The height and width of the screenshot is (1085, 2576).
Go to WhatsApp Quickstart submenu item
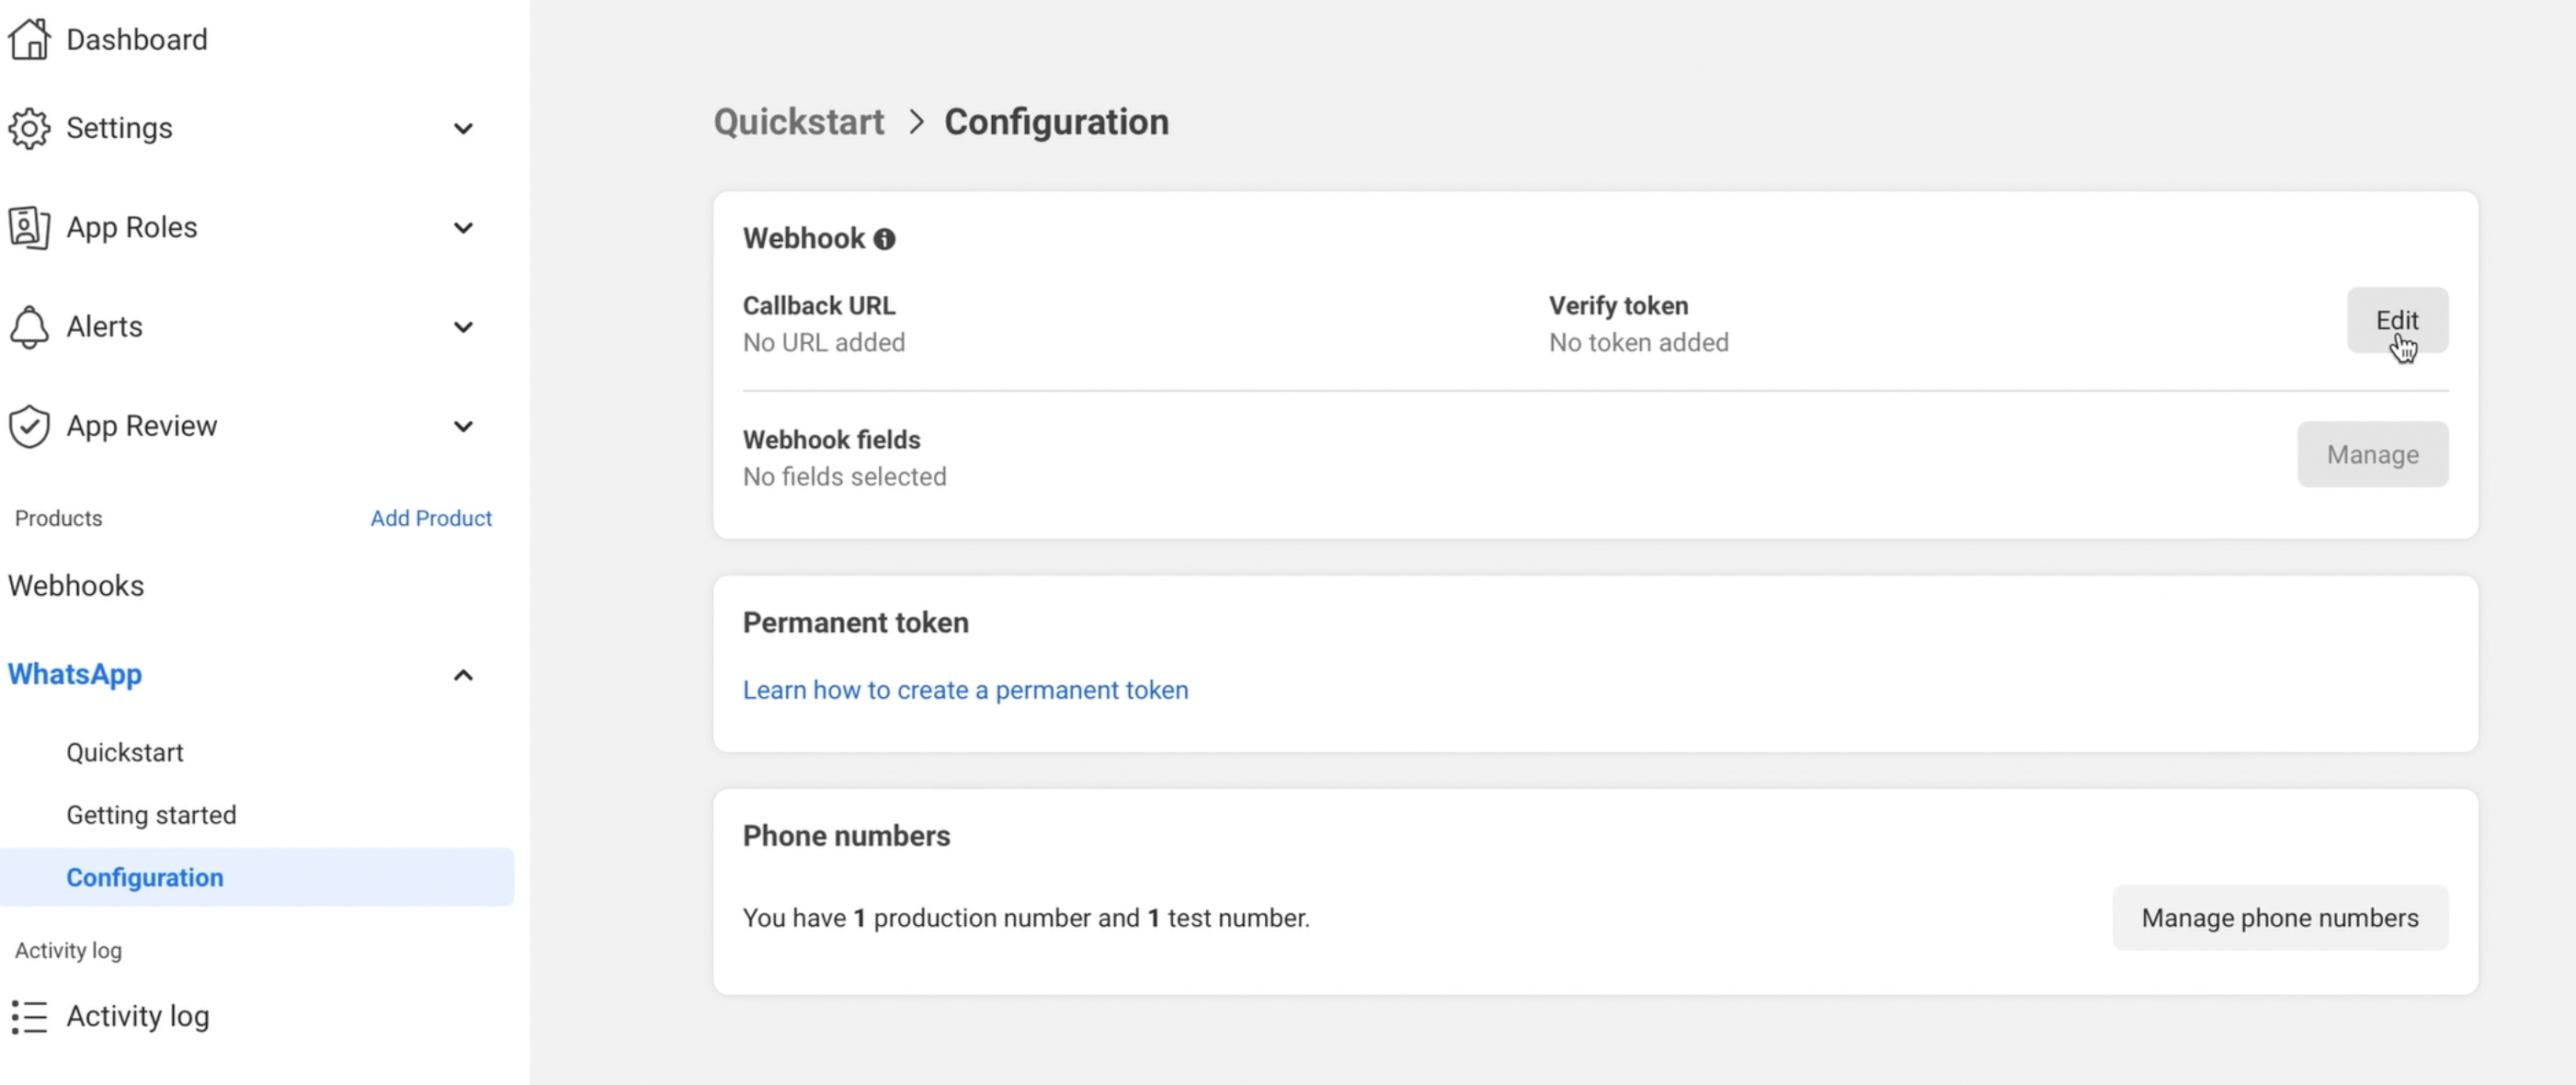125,752
